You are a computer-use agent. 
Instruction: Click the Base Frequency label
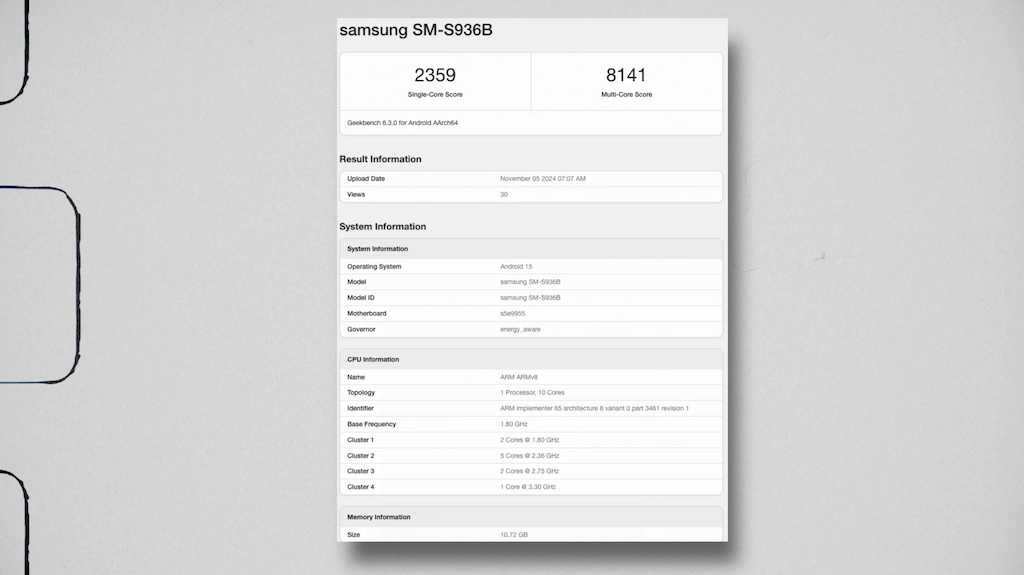click(372, 424)
